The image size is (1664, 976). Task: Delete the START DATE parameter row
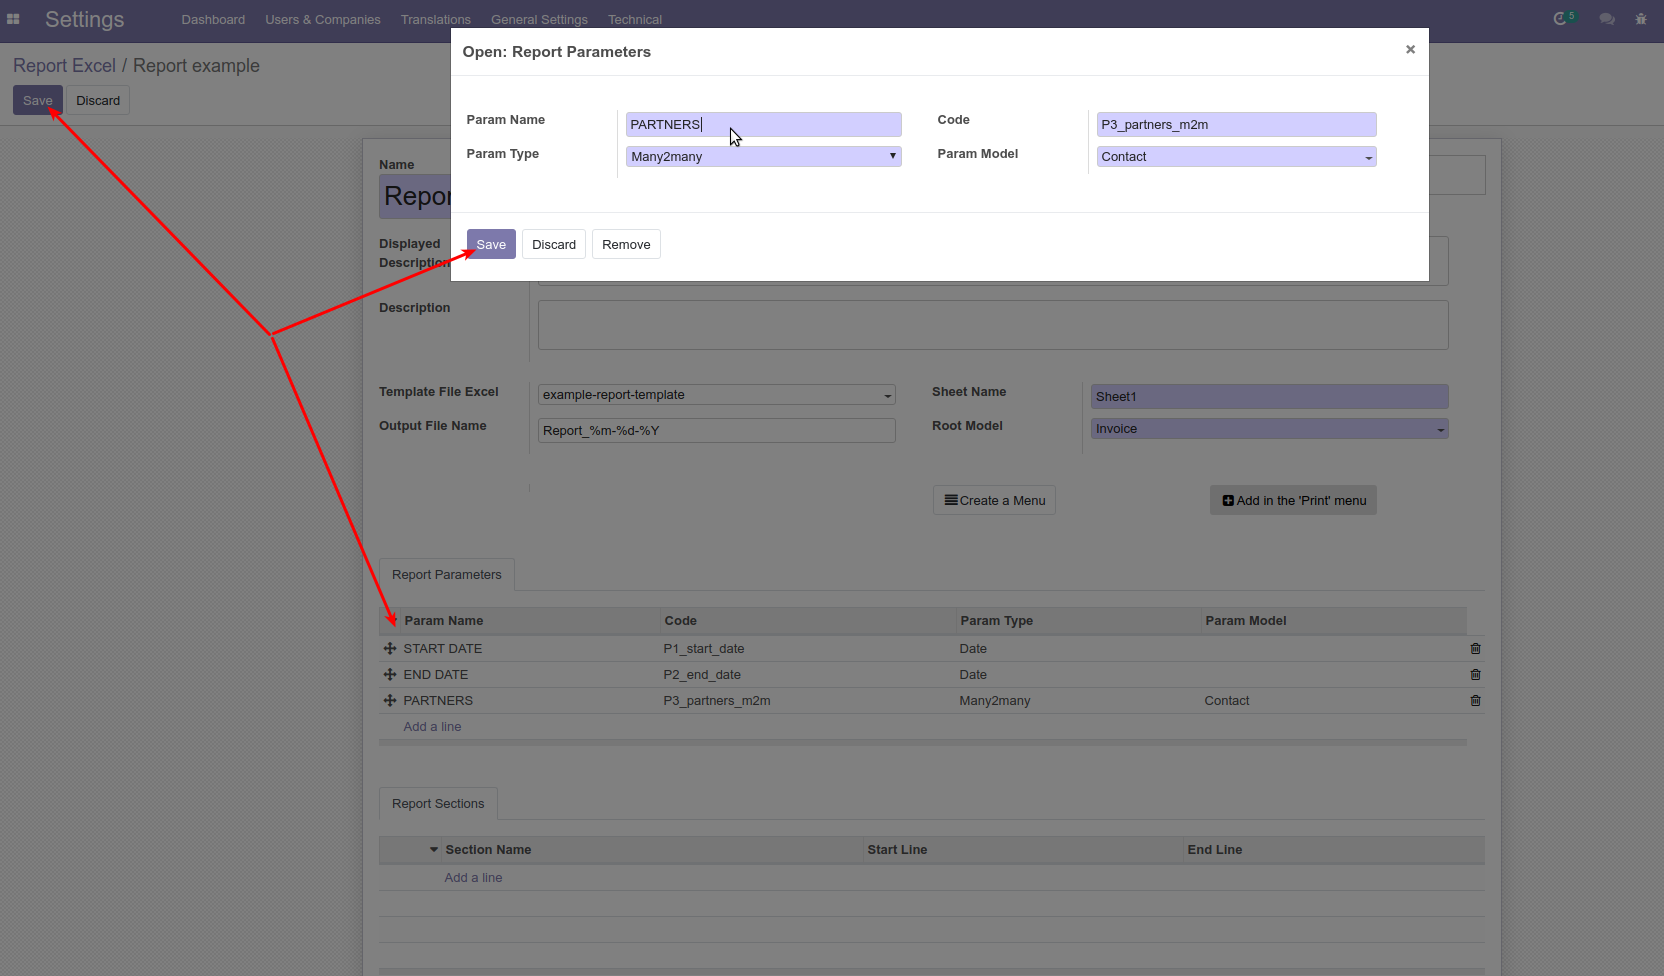[x=1475, y=649]
